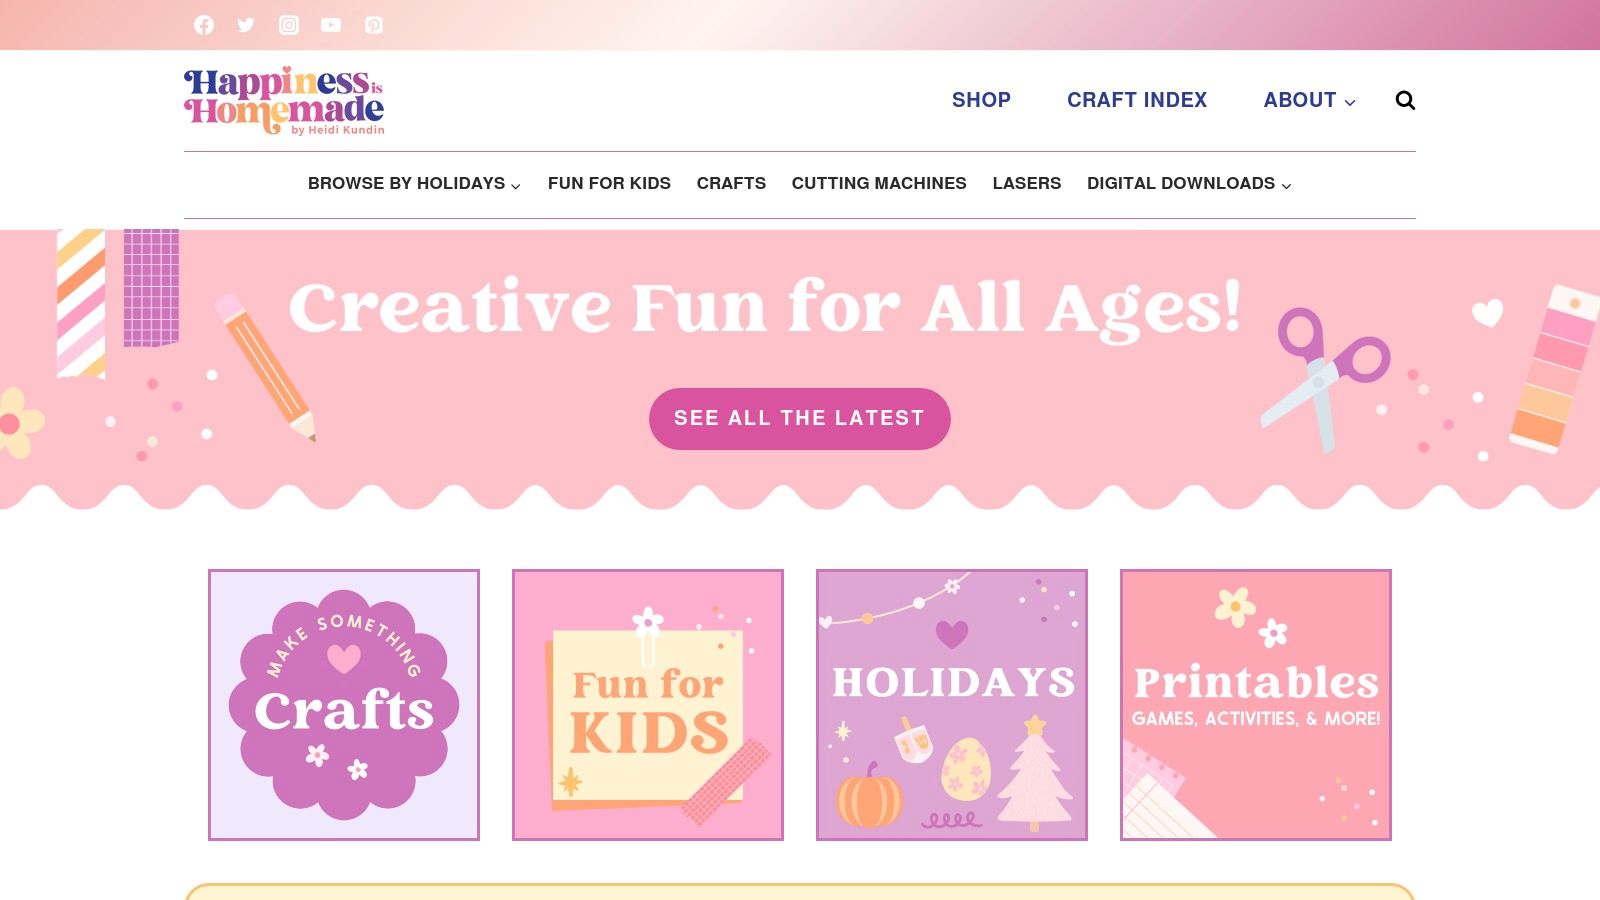Open the Crafts category tile
The image size is (1600, 900).
pyautogui.click(x=344, y=705)
